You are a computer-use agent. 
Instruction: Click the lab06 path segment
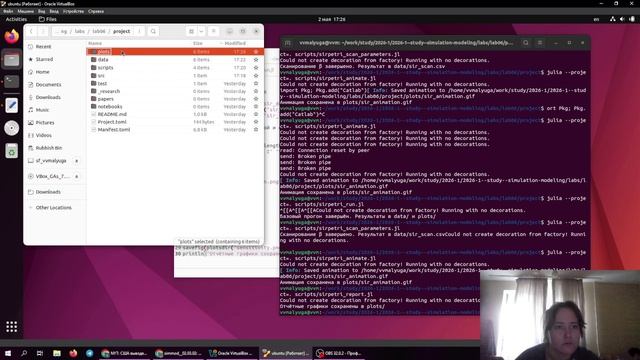coord(98,31)
